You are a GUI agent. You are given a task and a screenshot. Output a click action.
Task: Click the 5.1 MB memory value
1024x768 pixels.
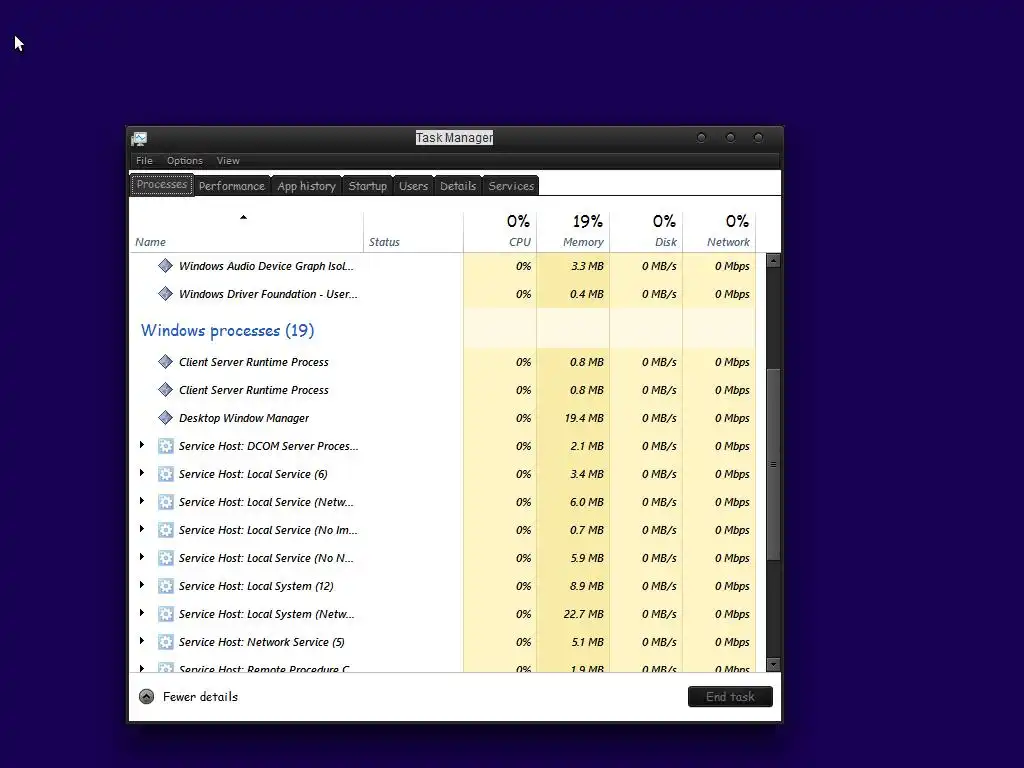[587, 643]
